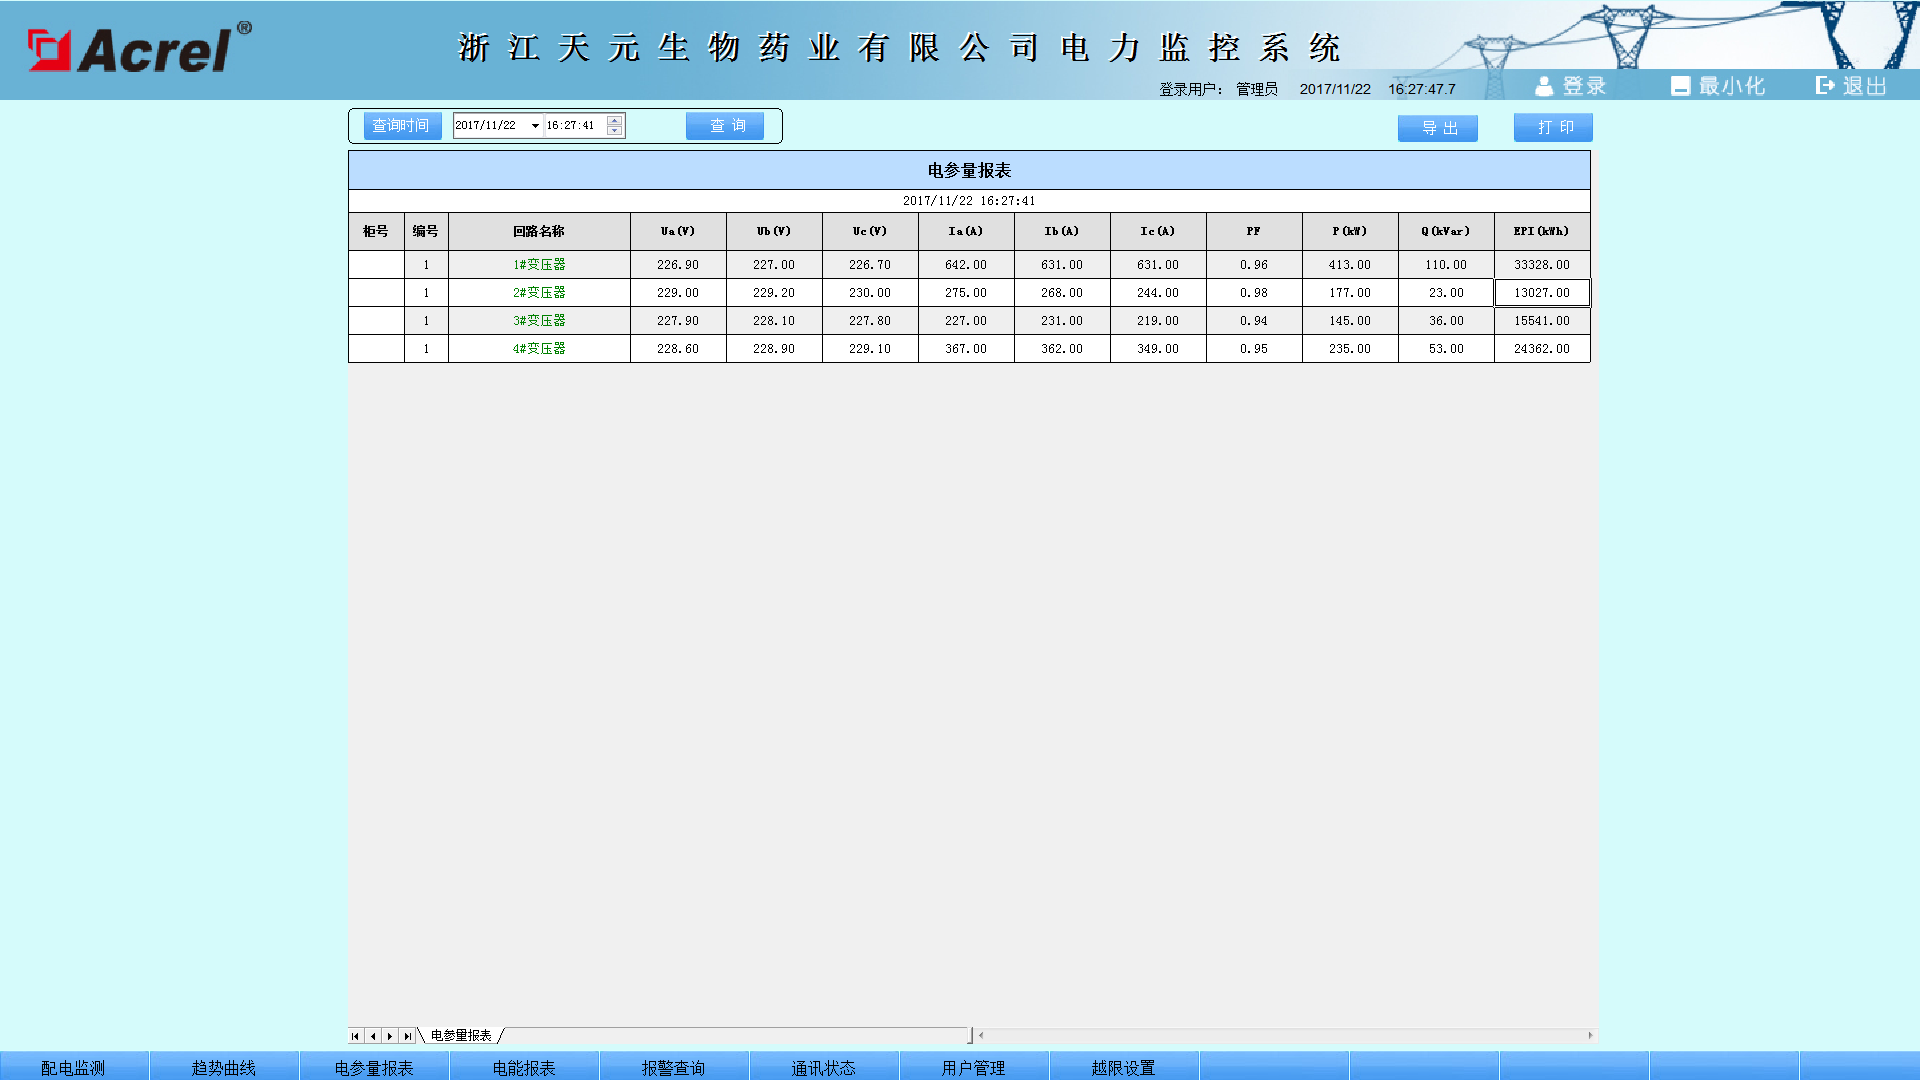The width and height of the screenshot is (1920, 1080).
Task: Go to previous sheet arrow
Action: [x=373, y=1036]
